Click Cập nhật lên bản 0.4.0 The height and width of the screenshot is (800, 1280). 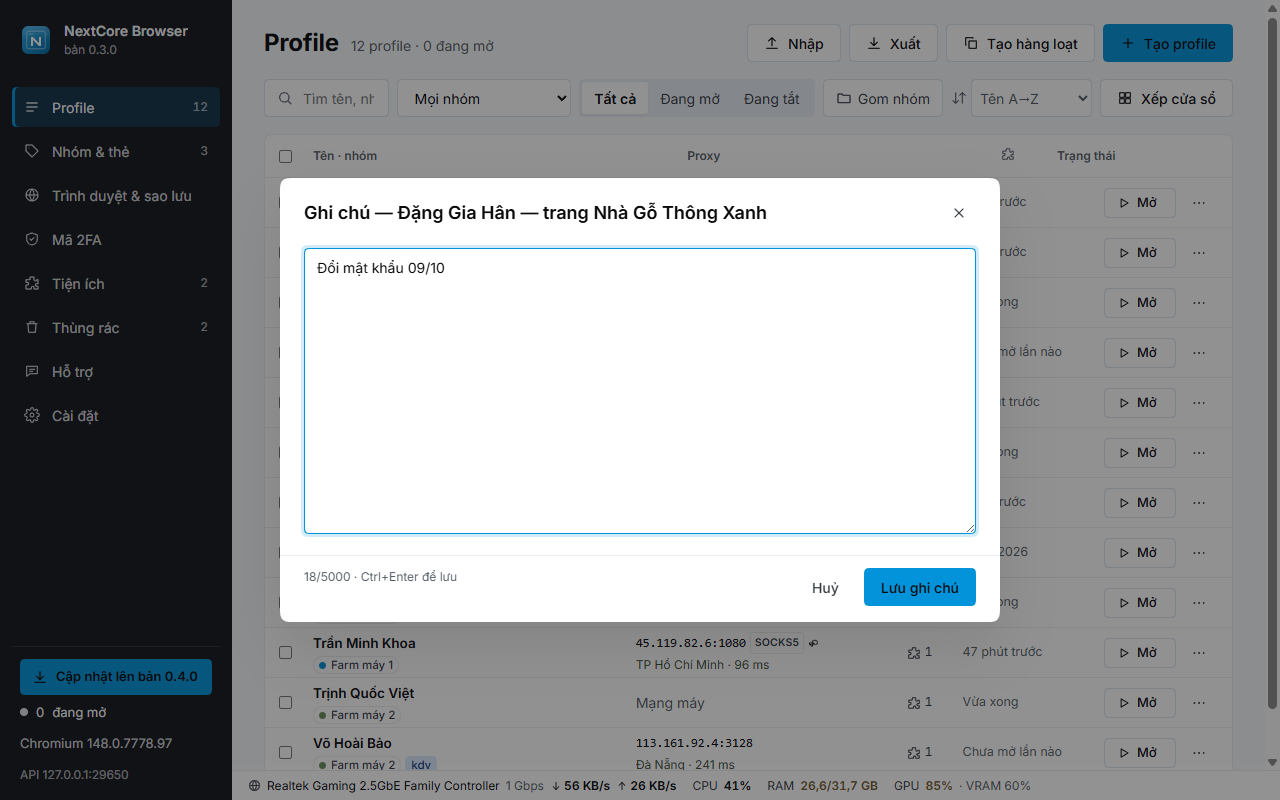[x=116, y=677]
